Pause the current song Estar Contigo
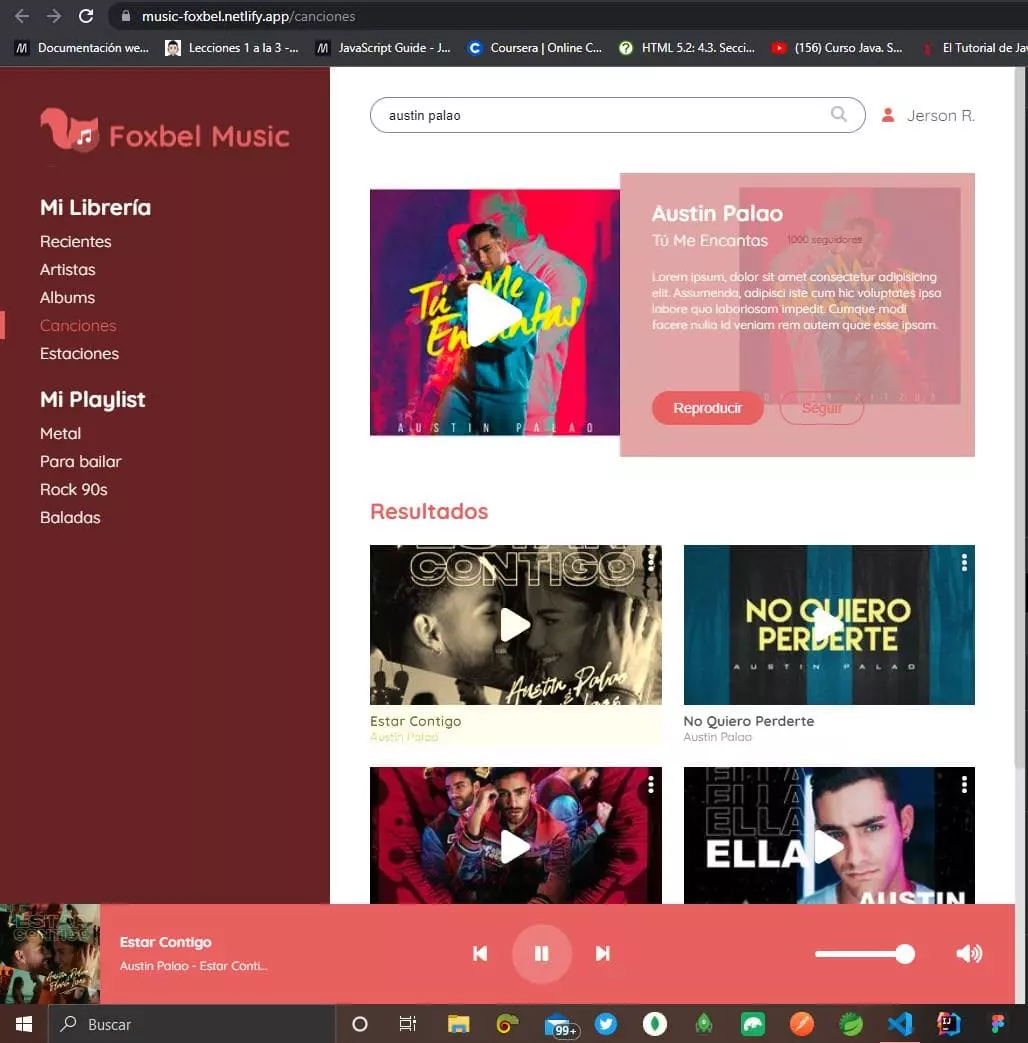The image size is (1028, 1043). coord(542,953)
